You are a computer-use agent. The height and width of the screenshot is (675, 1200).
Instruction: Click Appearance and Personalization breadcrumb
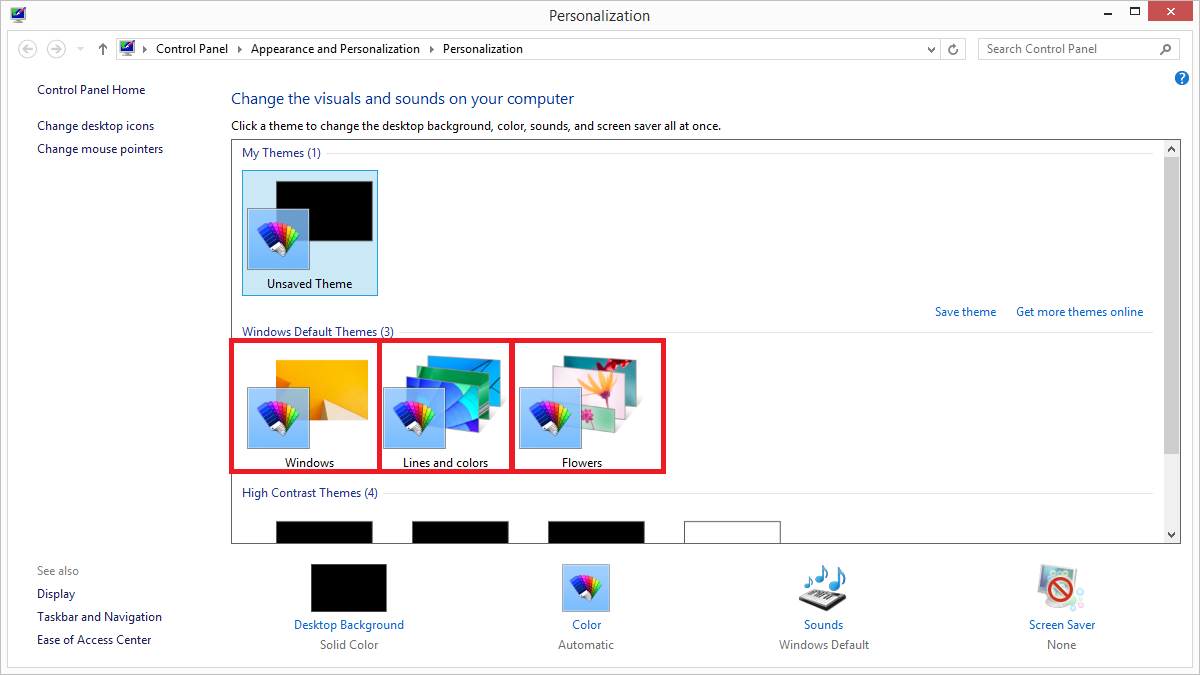(x=335, y=49)
